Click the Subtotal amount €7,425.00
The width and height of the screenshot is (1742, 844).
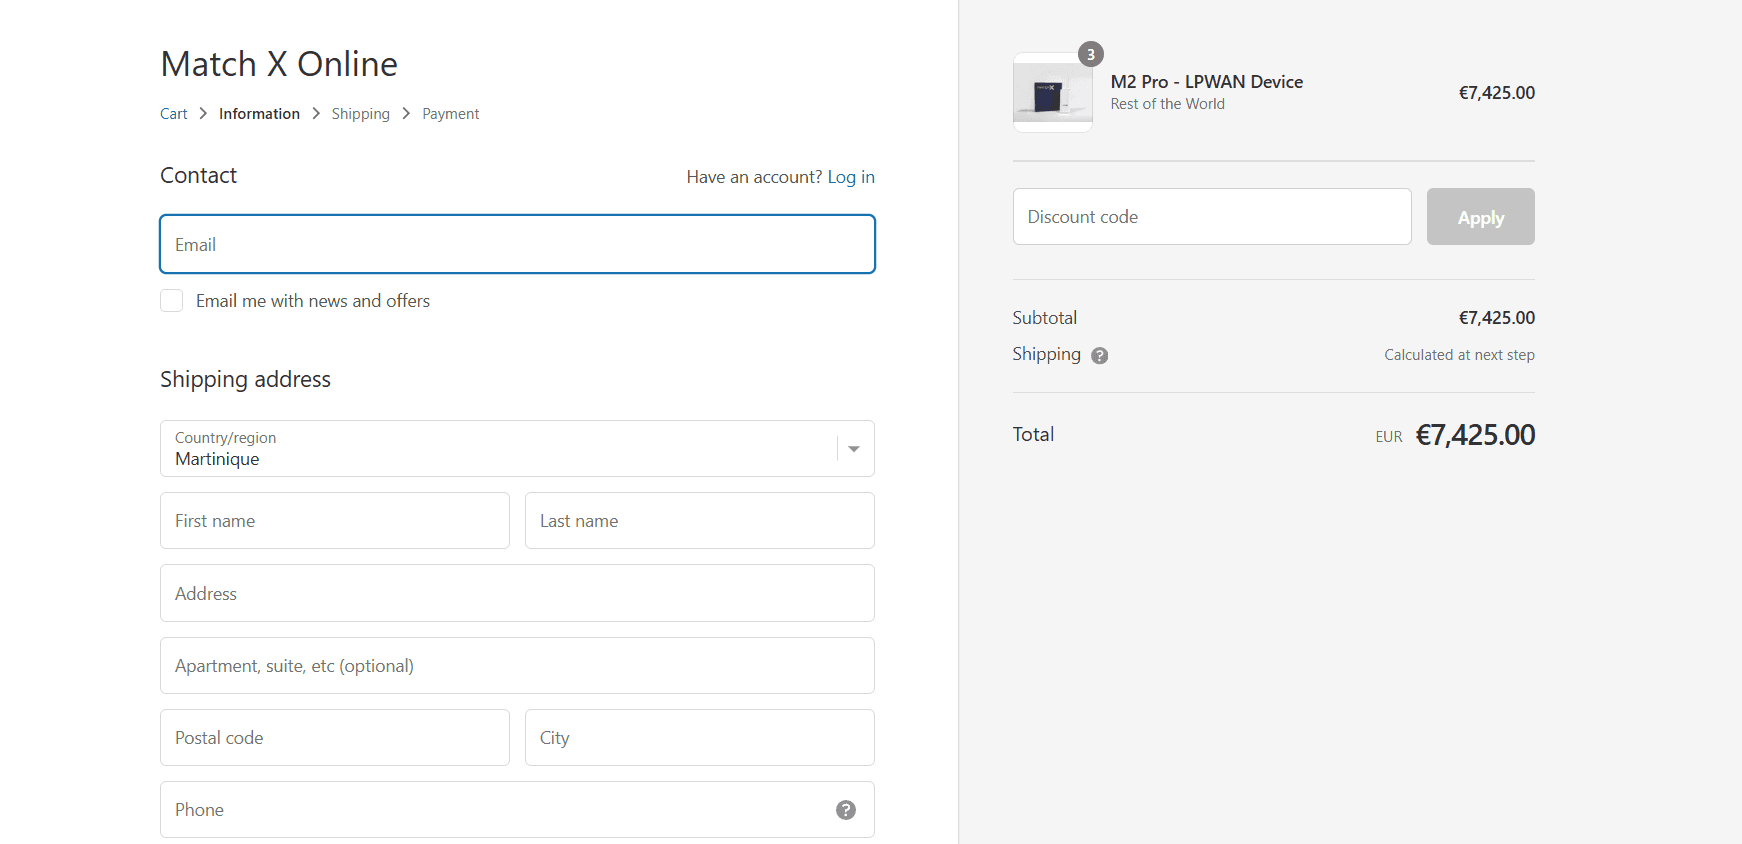pyautogui.click(x=1497, y=318)
